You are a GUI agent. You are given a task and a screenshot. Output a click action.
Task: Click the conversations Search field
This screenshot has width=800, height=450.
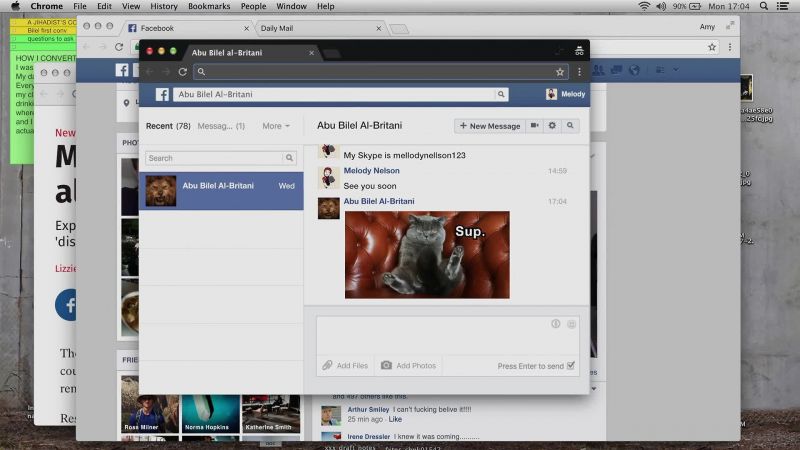pos(214,158)
